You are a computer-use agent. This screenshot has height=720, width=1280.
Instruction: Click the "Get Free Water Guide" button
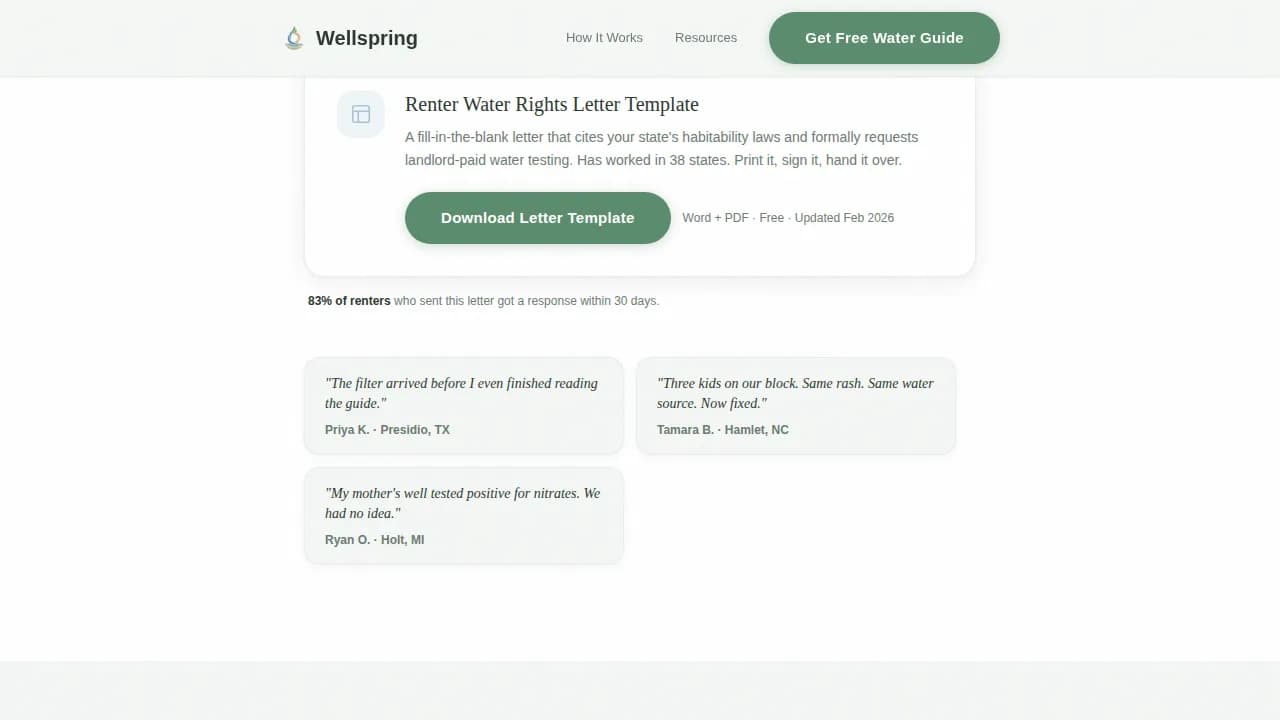884,37
